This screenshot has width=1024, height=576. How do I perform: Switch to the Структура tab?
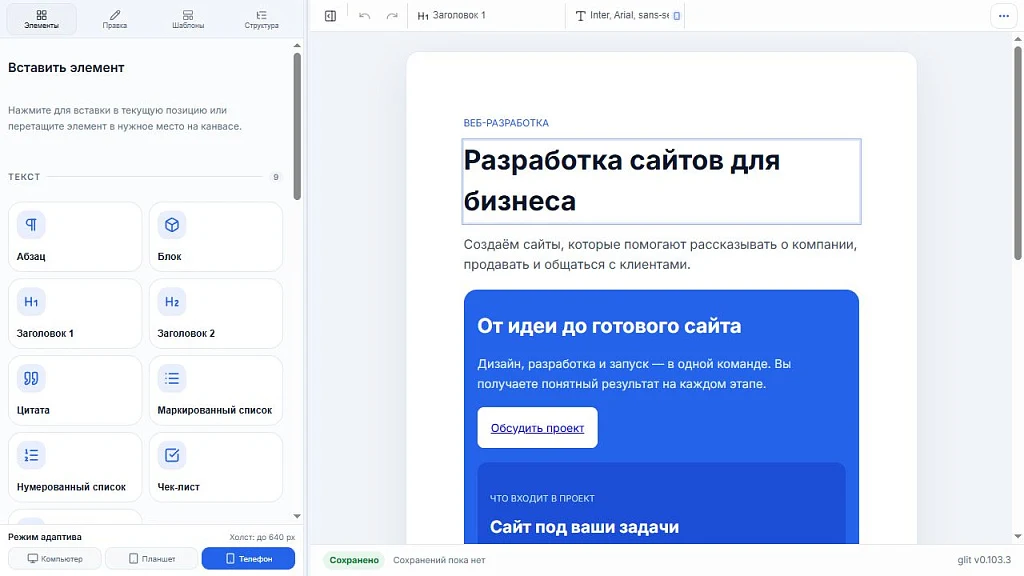pos(261,19)
